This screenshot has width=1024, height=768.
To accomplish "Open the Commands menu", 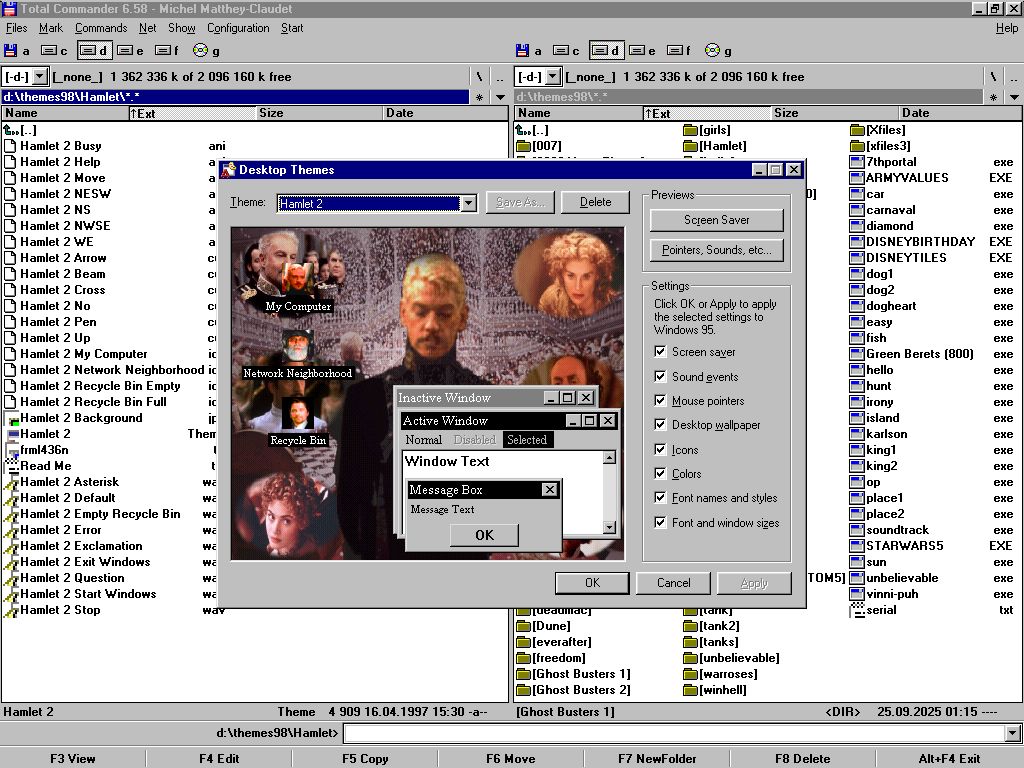I will (x=100, y=28).
